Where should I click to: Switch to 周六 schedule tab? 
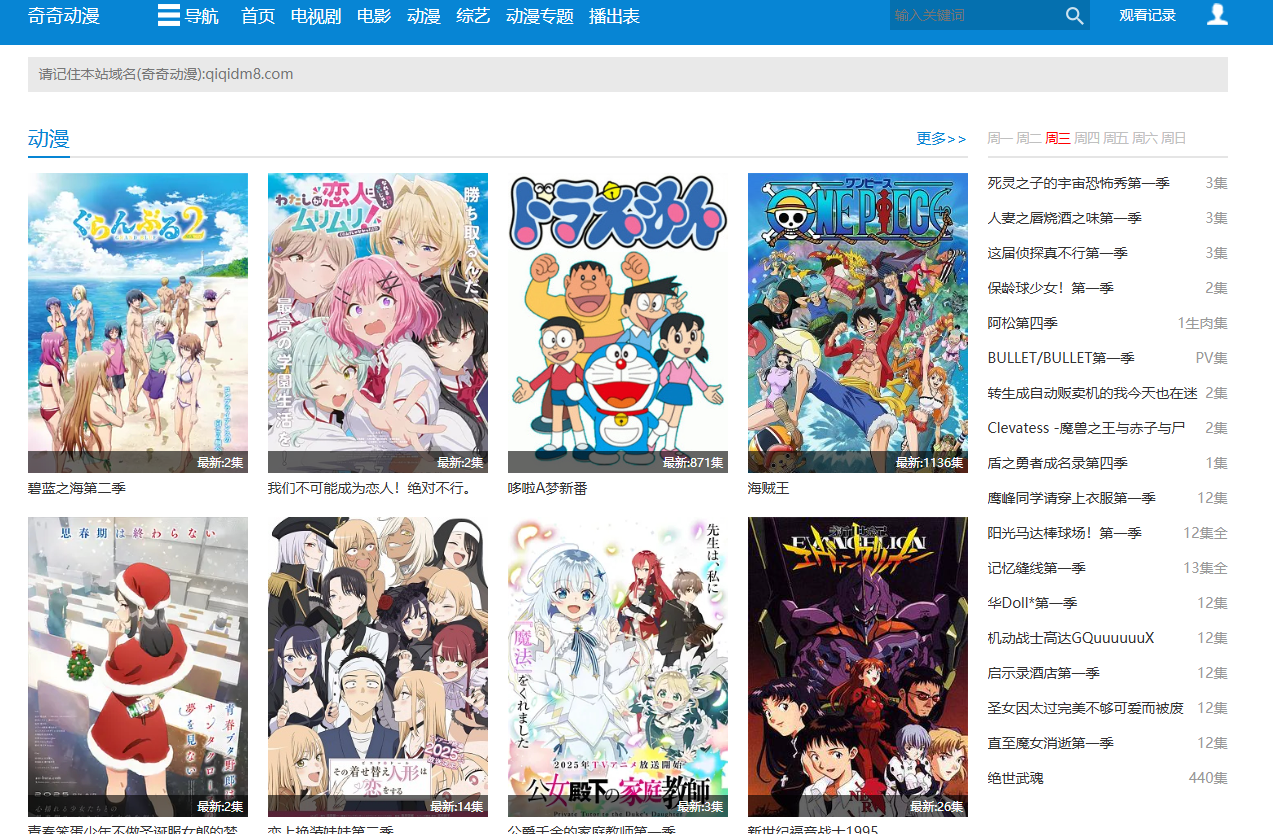pos(1145,138)
